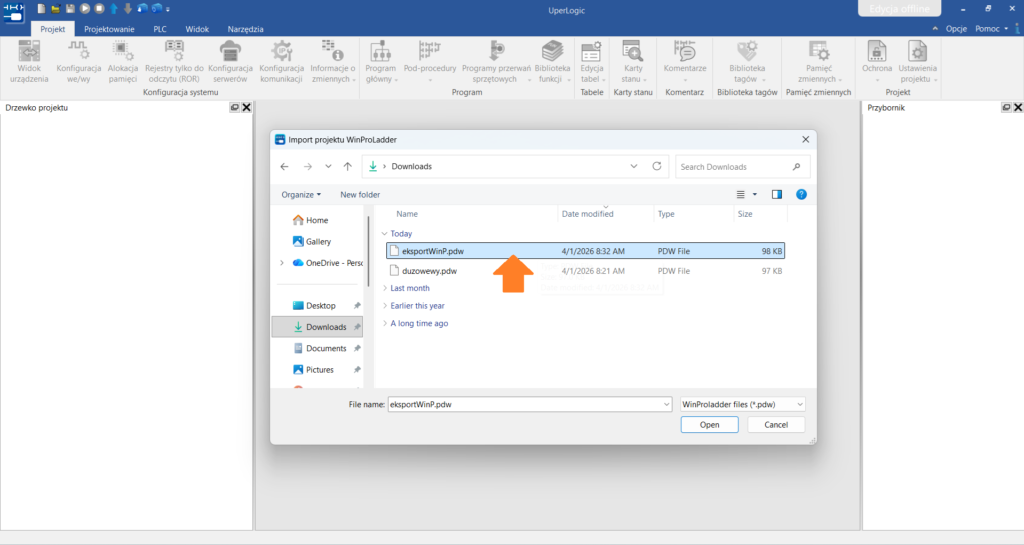Refresh the Downloads folder listing
Screen dimensions: 1024x545
656,166
